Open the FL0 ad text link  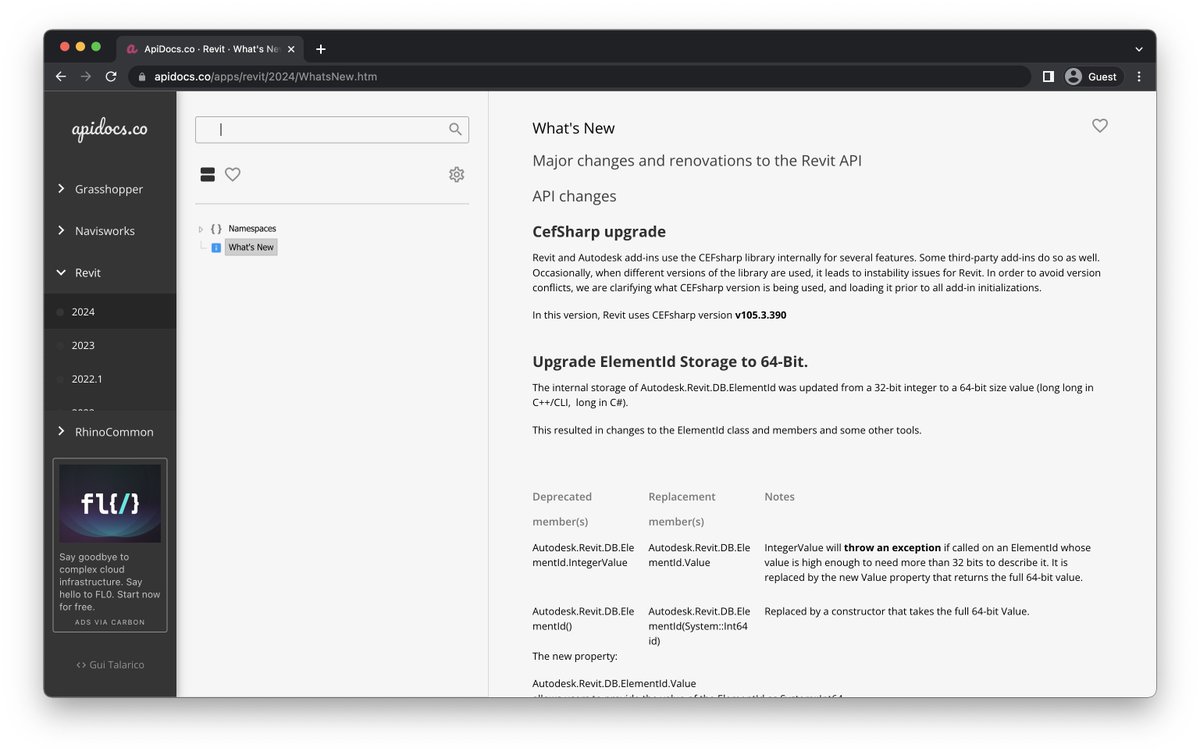(x=110, y=581)
